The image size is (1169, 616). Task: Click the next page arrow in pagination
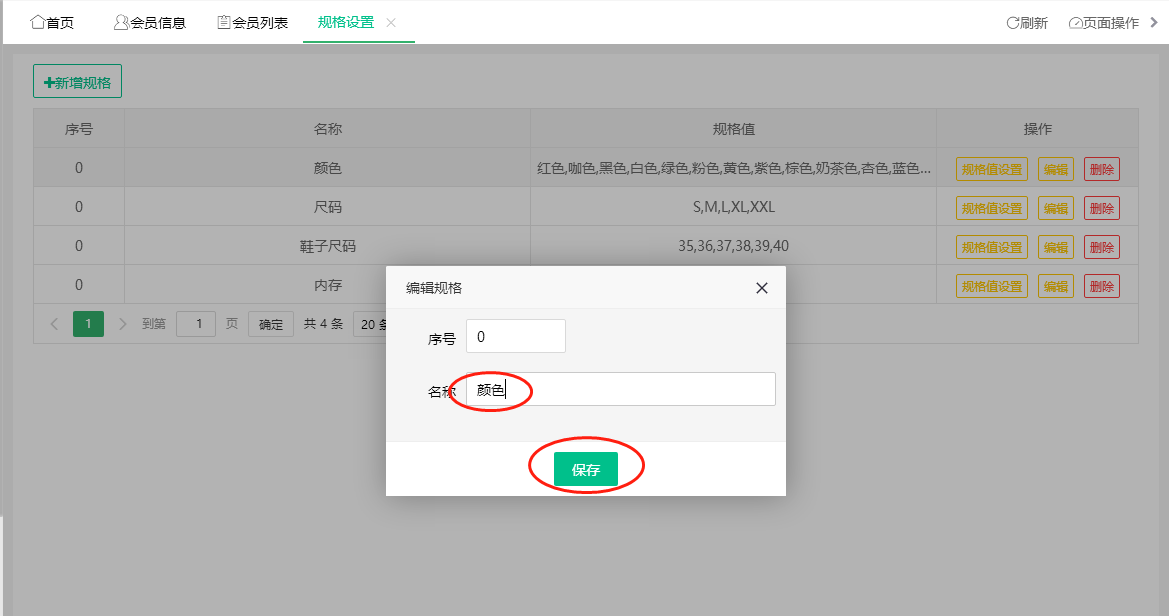pyautogui.click(x=122, y=324)
